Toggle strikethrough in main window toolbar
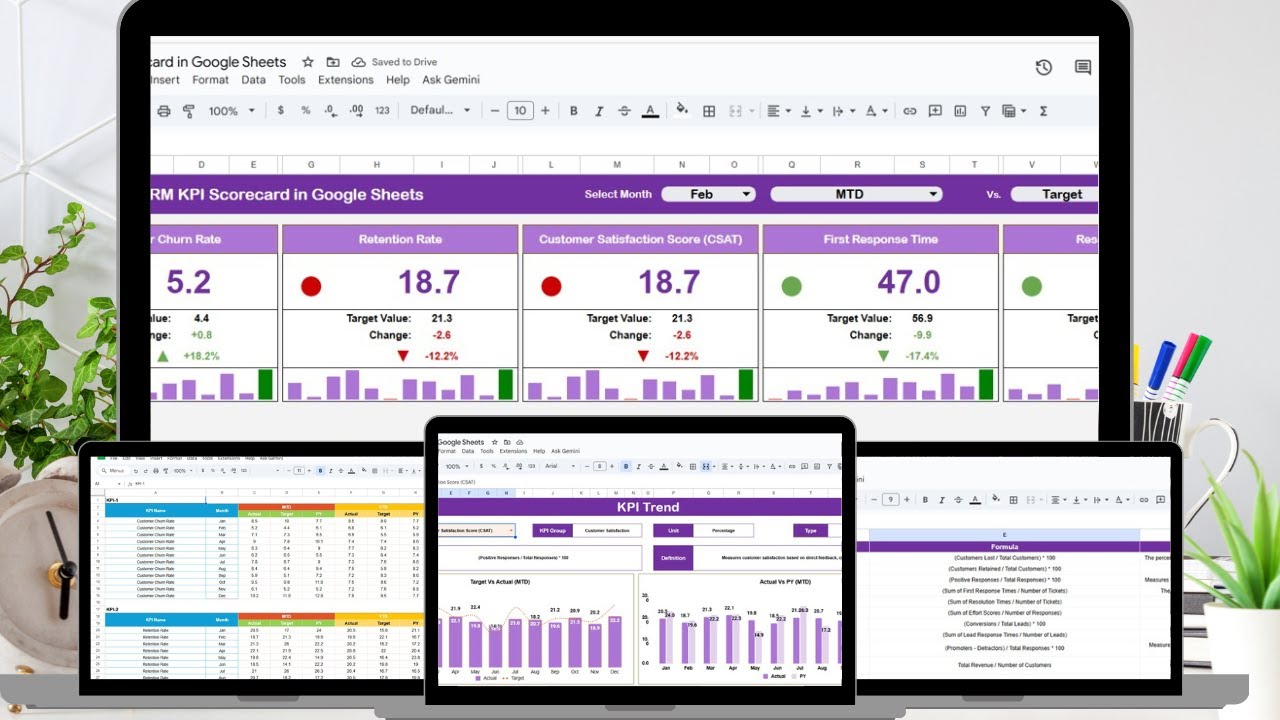1280x720 pixels. (625, 111)
